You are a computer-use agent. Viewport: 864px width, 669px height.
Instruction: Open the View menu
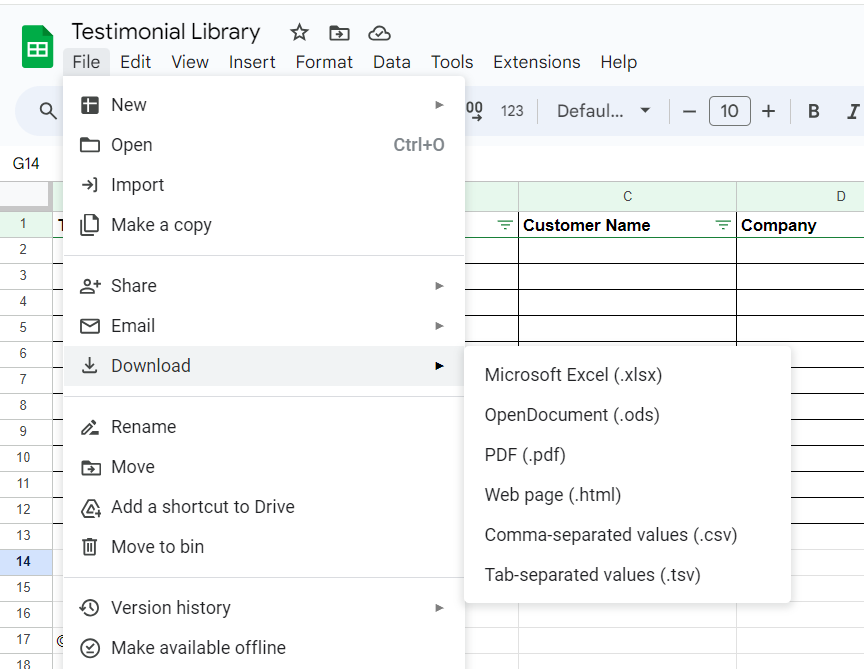click(x=190, y=62)
